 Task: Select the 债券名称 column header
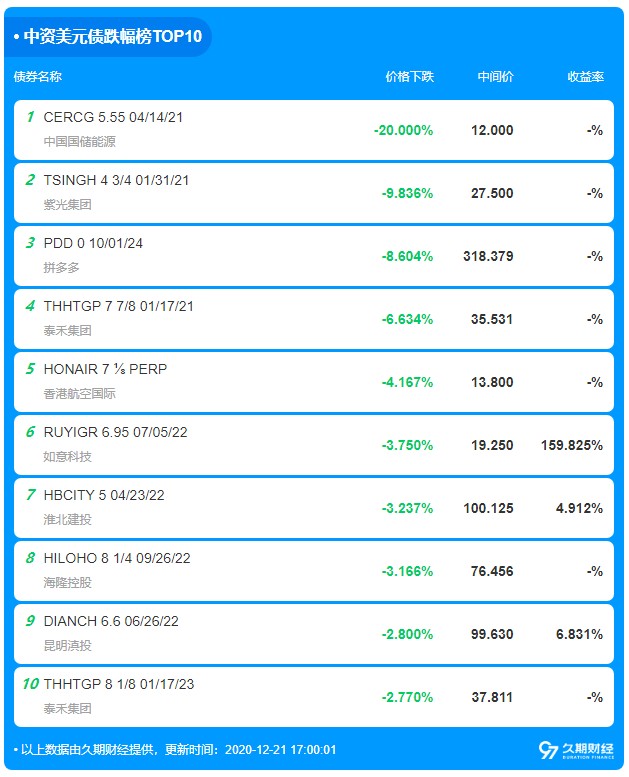tap(38, 77)
